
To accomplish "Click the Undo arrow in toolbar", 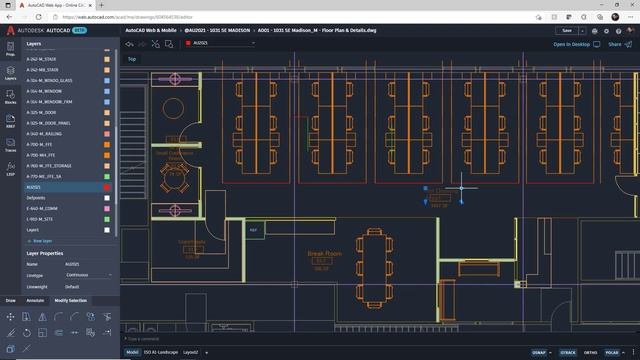I will [x=129, y=44].
